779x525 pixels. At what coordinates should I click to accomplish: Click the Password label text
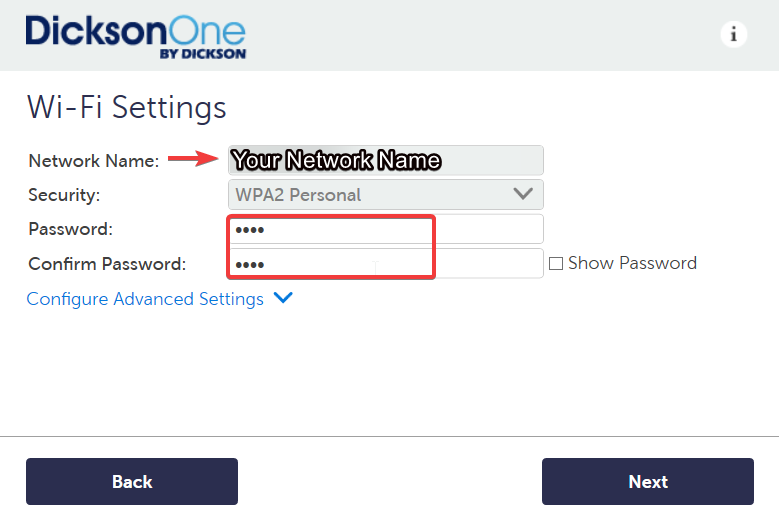coord(70,229)
